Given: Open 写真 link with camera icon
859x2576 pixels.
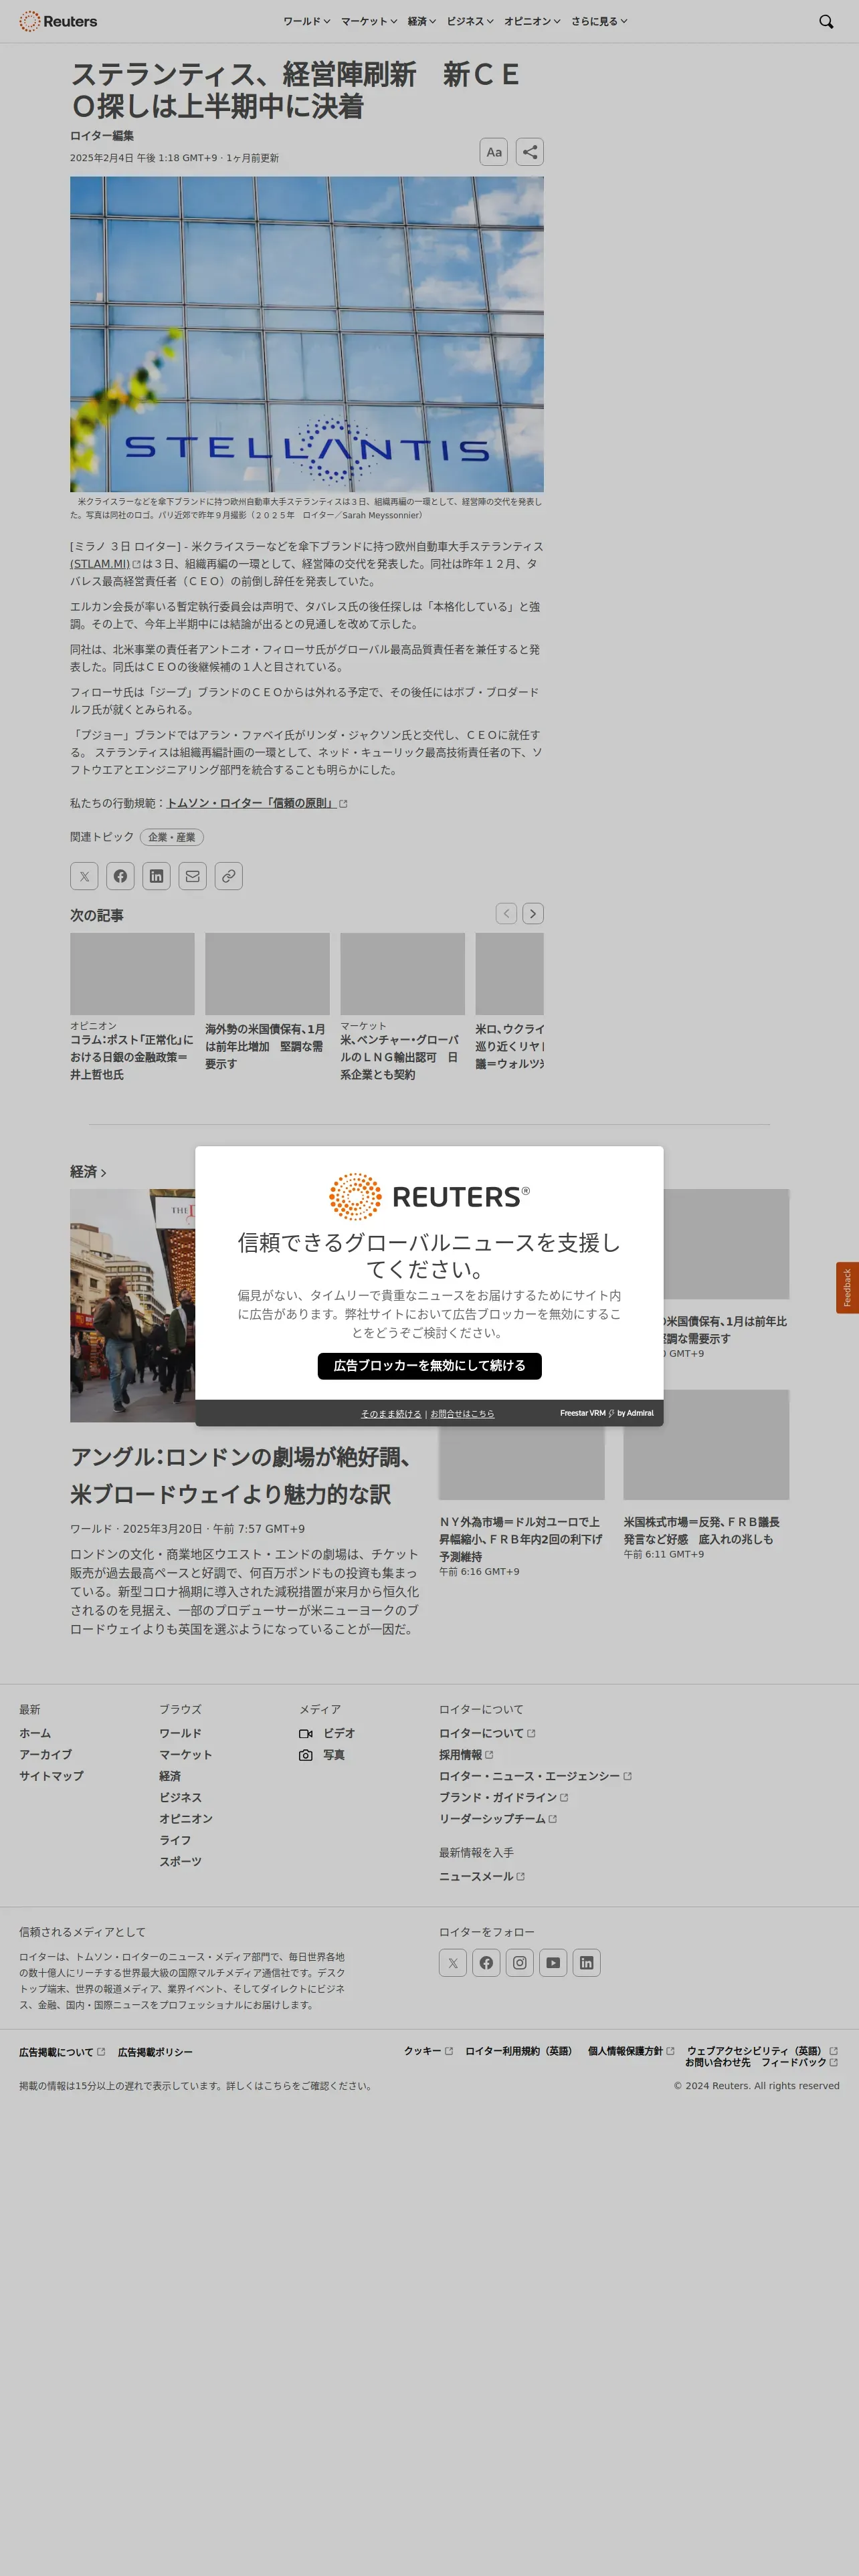Looking at the screenshot, I should (322, 1754).
